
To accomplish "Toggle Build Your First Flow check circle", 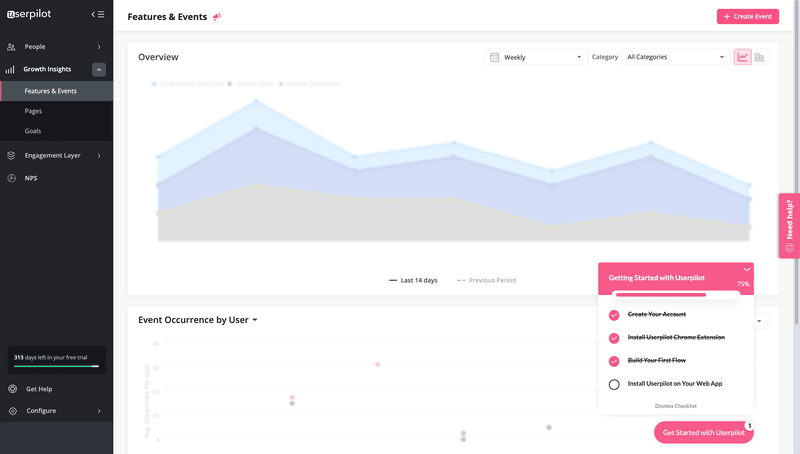I will (614, 361).
